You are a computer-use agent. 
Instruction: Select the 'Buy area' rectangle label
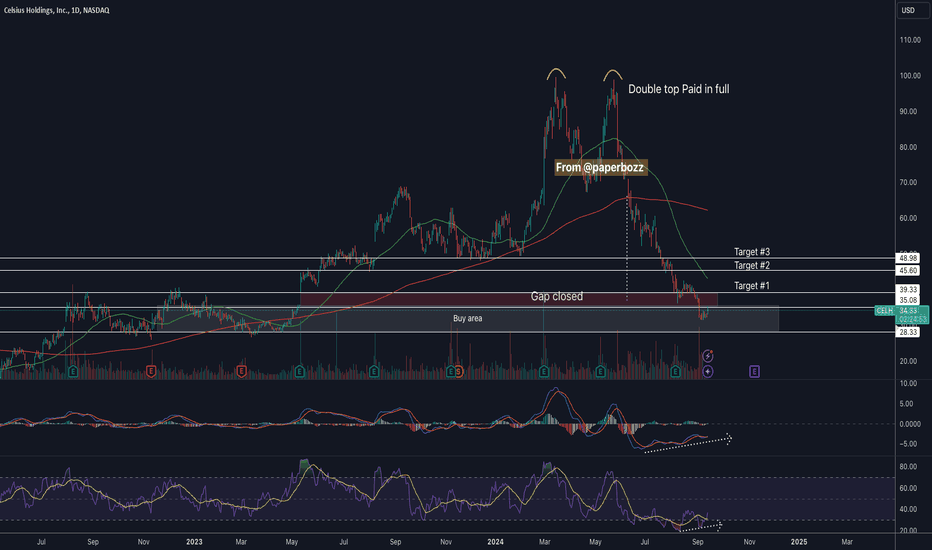(x=468, y=319)
